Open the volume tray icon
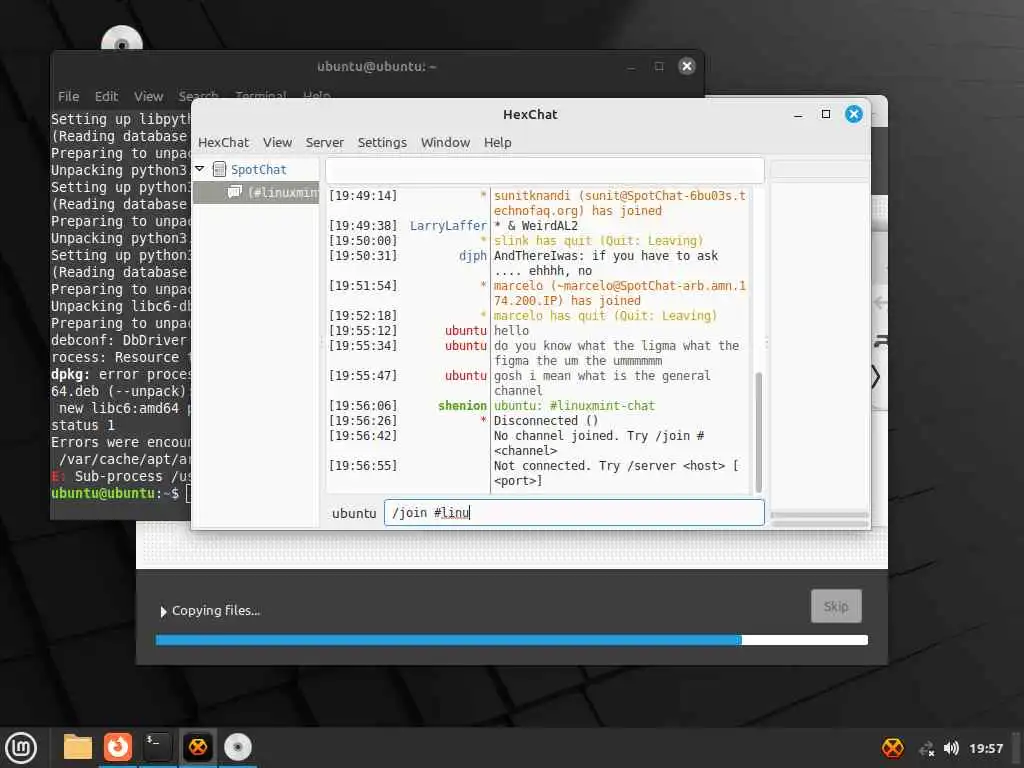Image resolution: width=1024 pixels, height=768 pixels. pyautogui.click(x=951, y=748)
